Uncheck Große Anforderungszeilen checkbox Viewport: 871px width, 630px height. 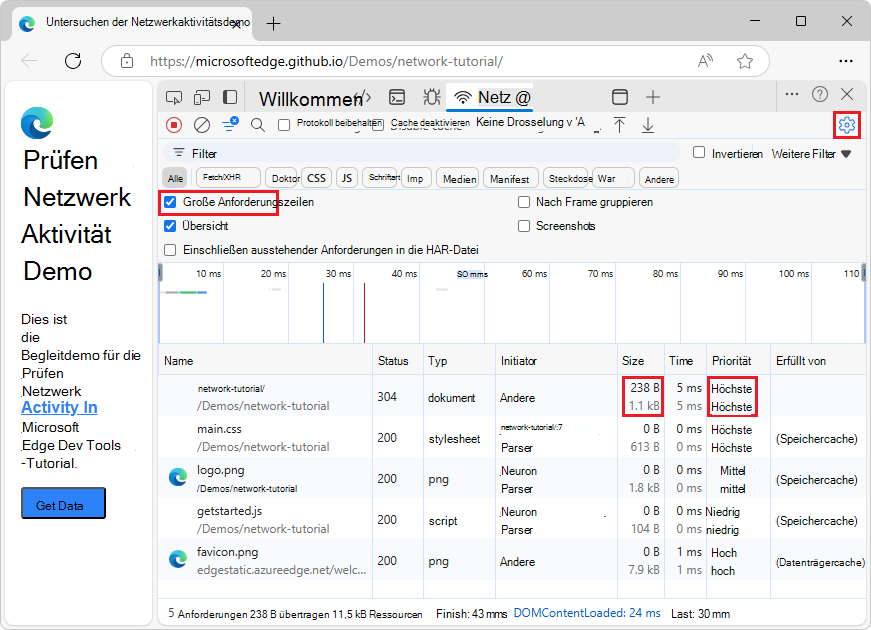(x=170, y=202)
